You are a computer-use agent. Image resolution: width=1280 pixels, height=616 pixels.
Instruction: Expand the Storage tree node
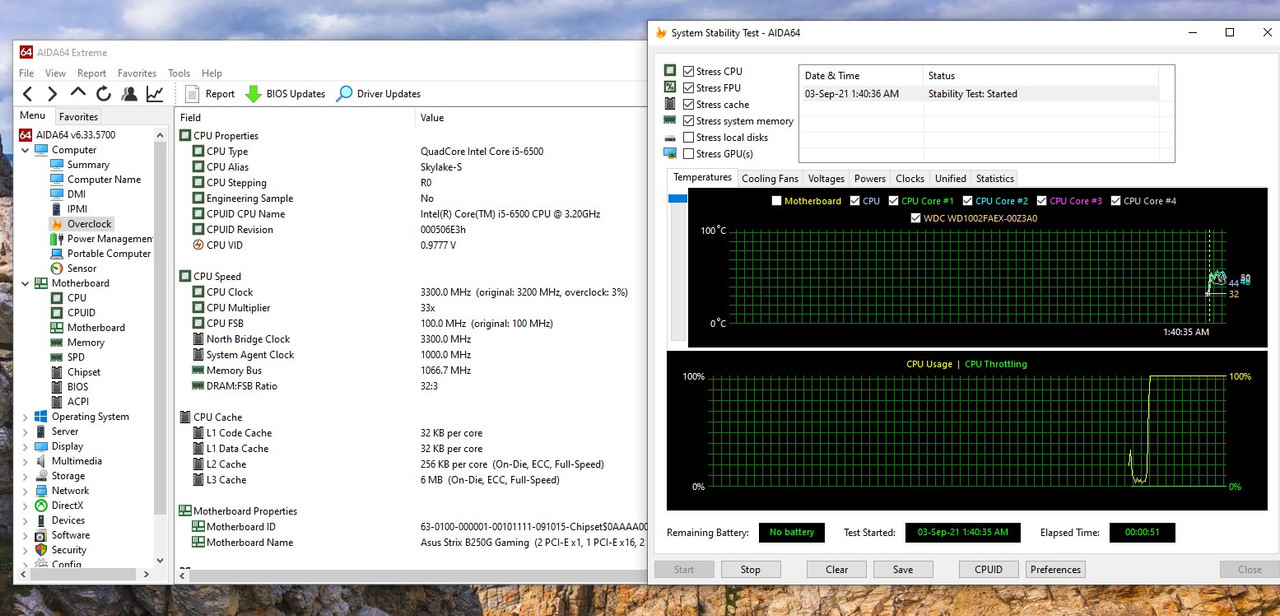[x=25, y=476]
